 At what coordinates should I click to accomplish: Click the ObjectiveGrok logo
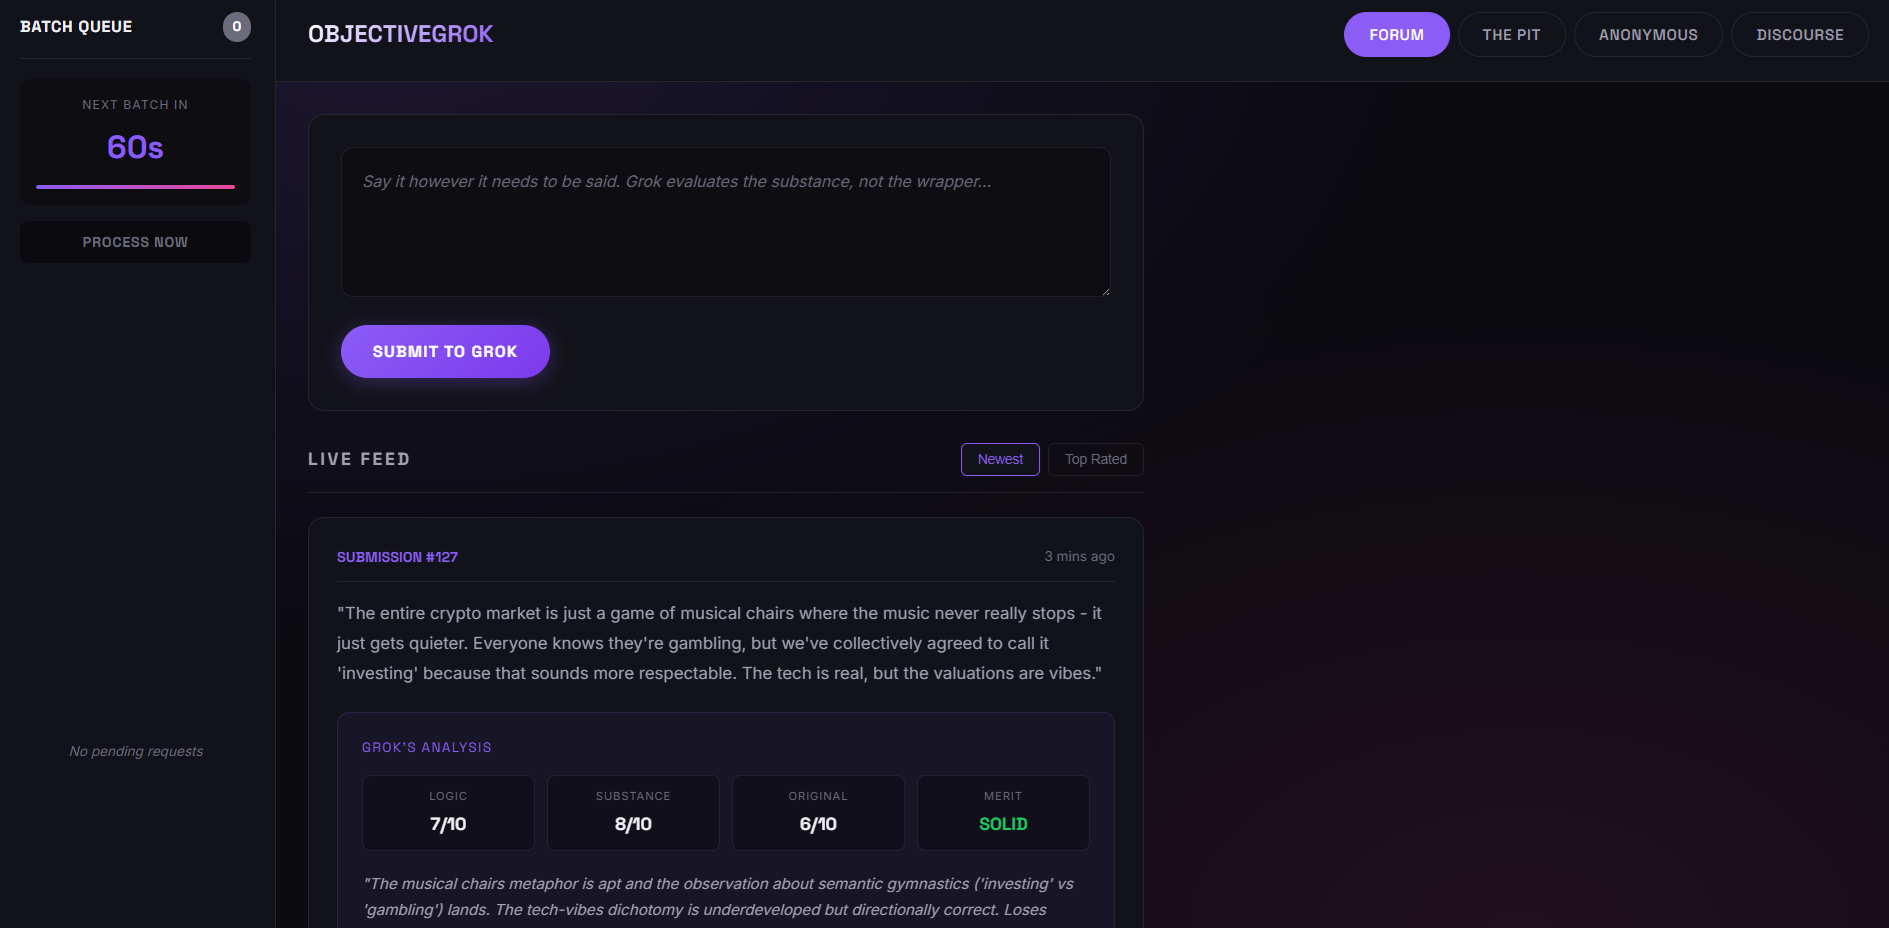point(400,33)
